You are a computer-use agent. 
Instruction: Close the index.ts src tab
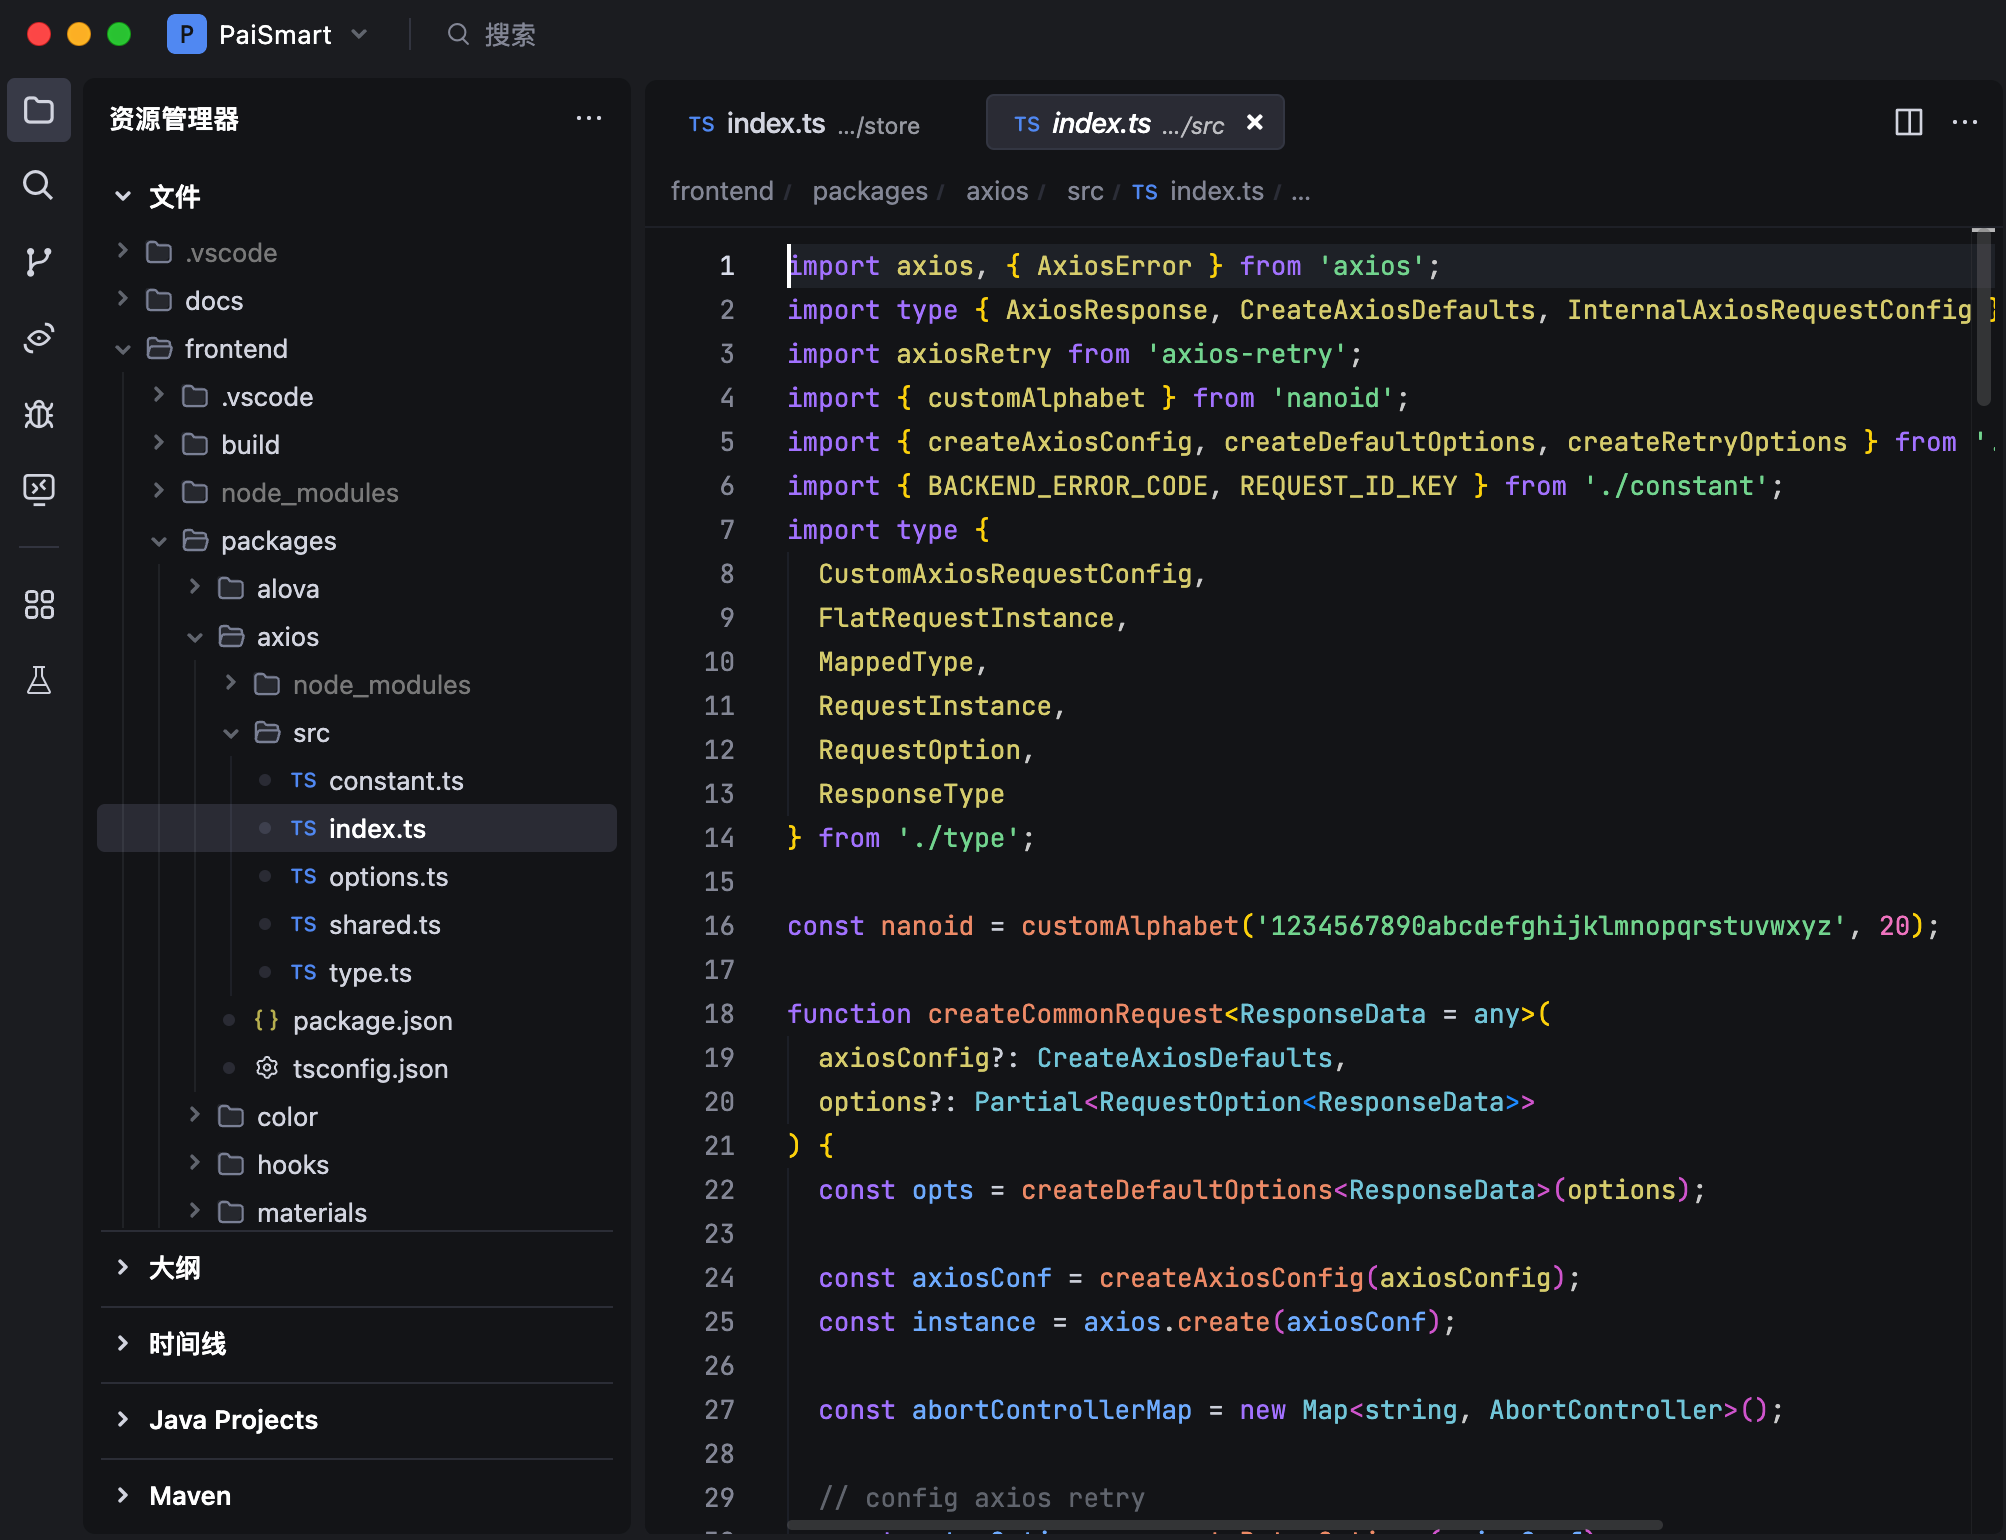coord(1255,122)
